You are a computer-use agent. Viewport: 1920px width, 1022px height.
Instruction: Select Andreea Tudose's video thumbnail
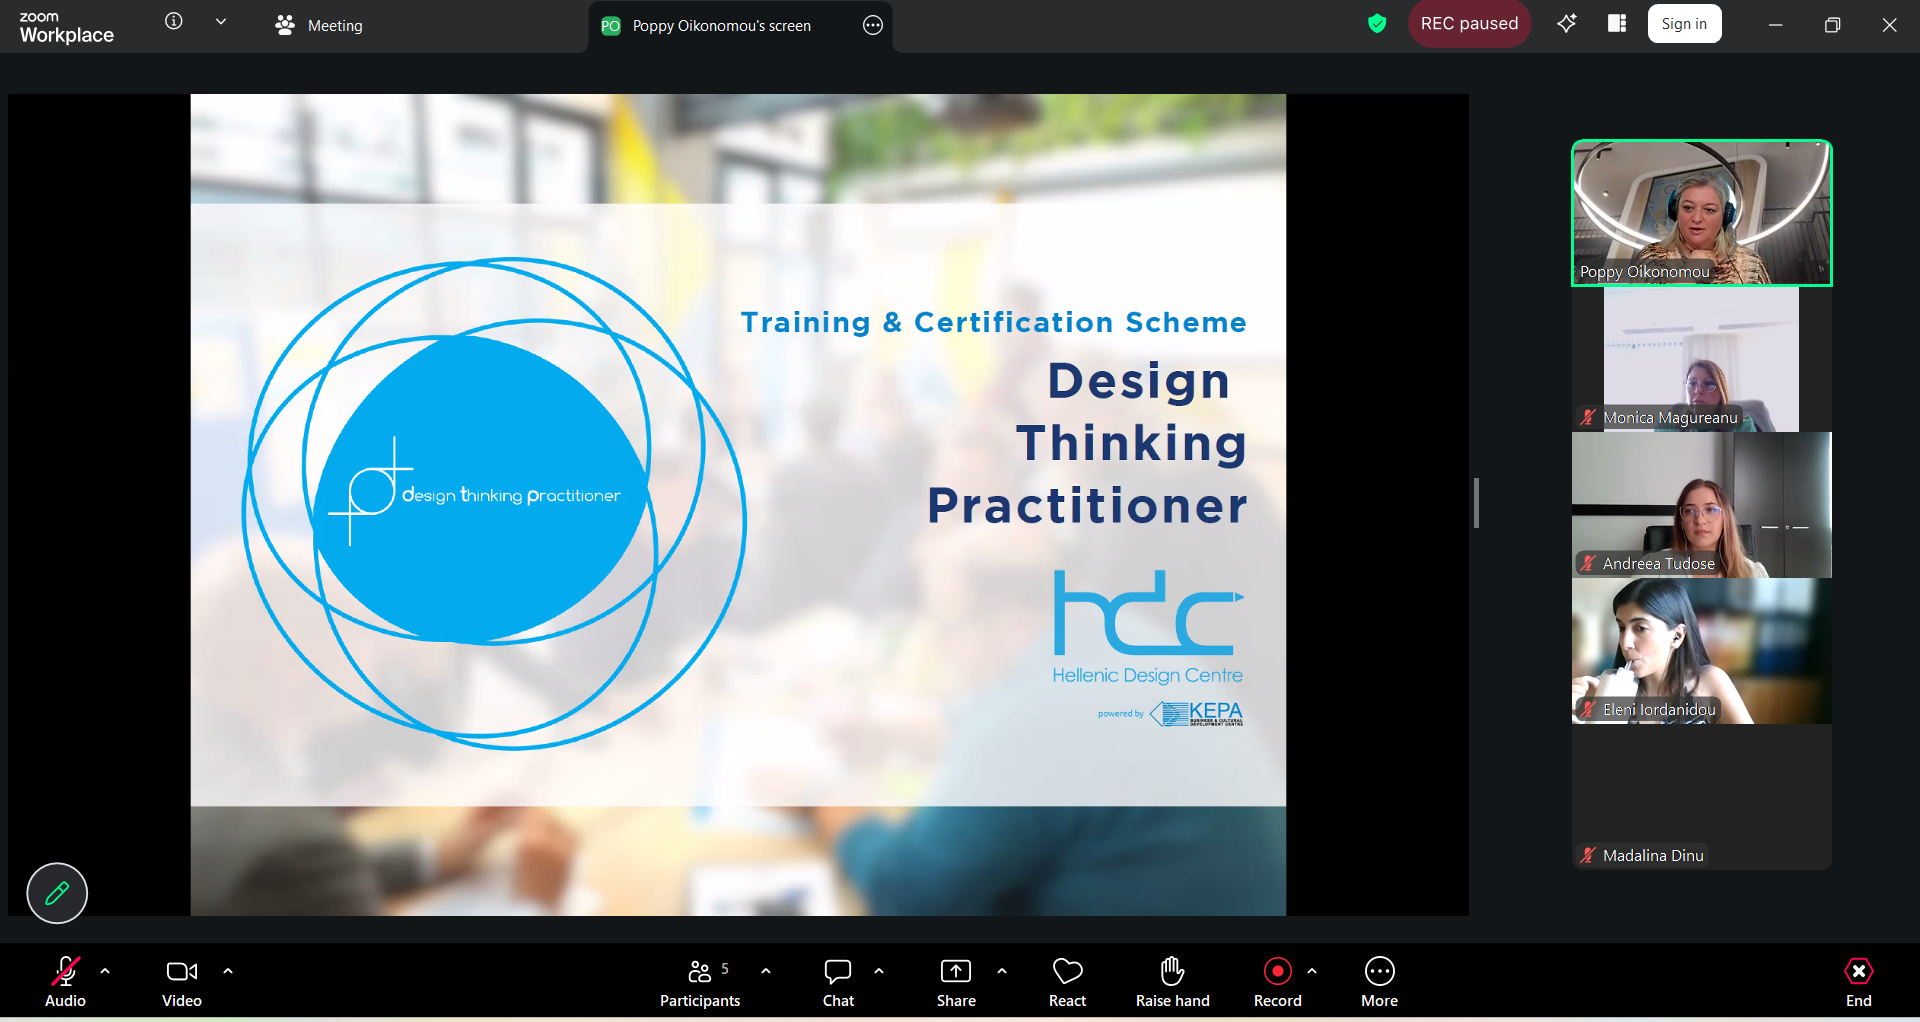click(x=1702, y=505)
